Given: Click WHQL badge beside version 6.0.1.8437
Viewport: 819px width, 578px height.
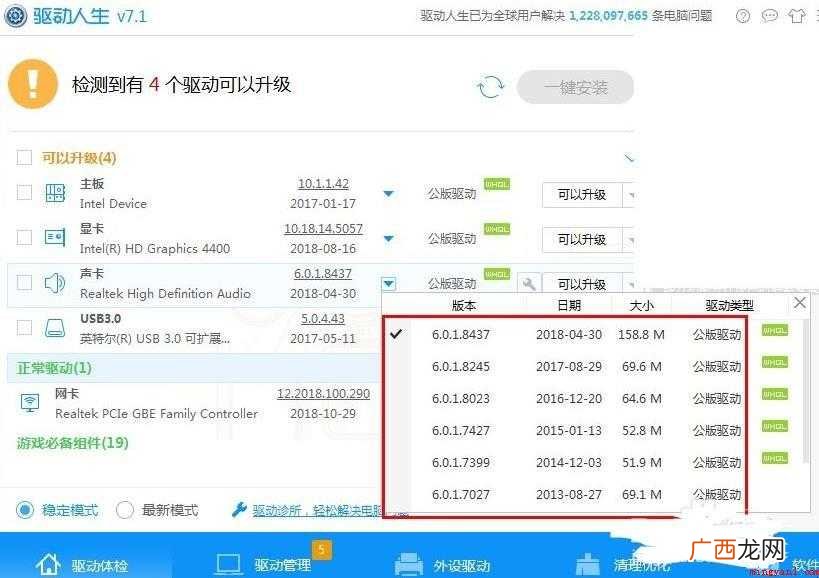Looking at the screenshot, I should click(x=775, y=330).
